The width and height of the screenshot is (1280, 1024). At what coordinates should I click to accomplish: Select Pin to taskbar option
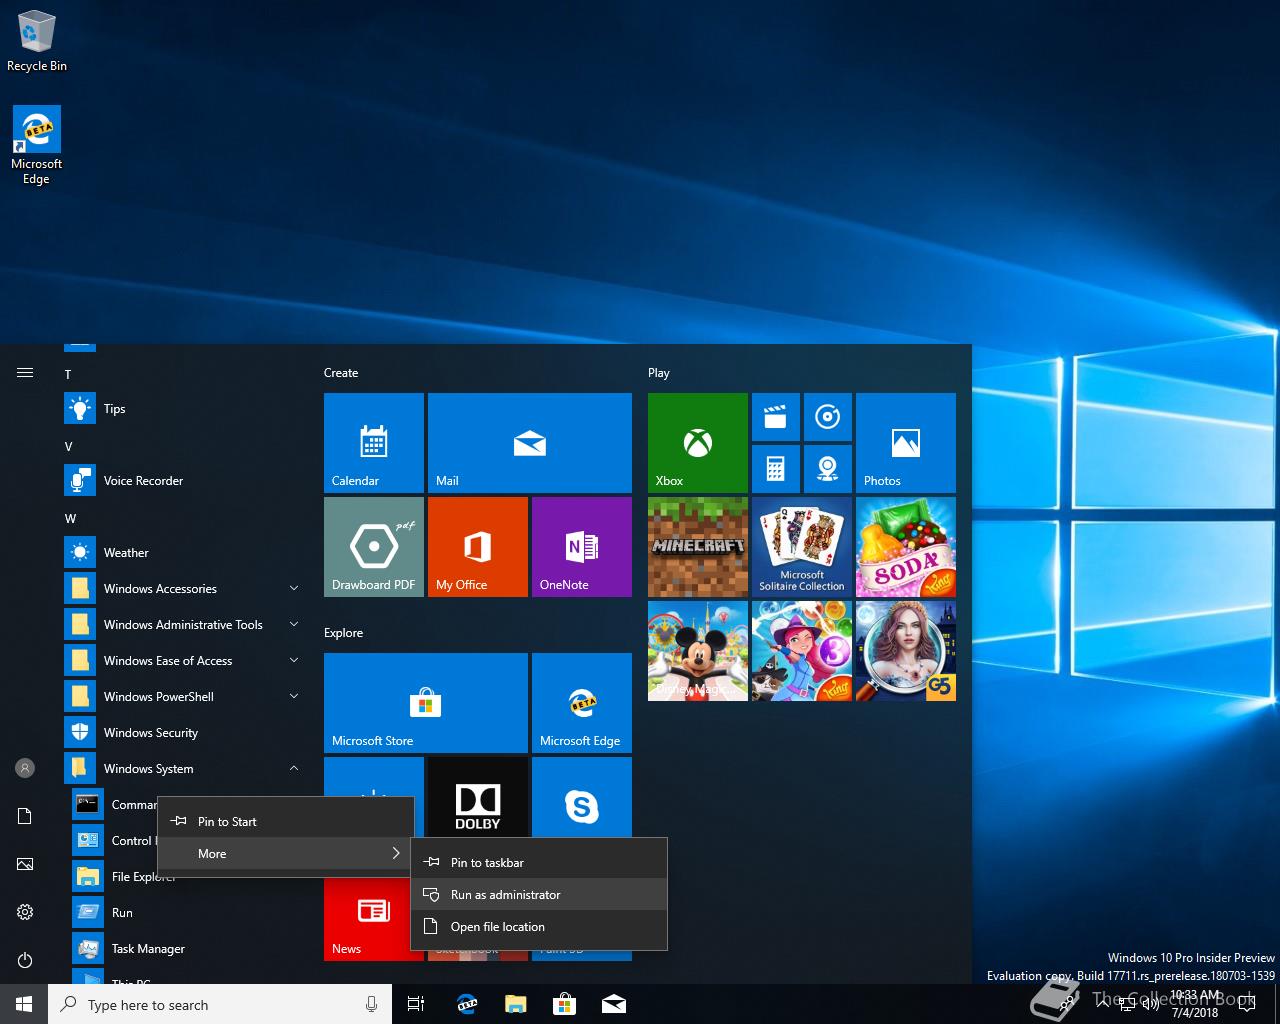coord(539,863)
